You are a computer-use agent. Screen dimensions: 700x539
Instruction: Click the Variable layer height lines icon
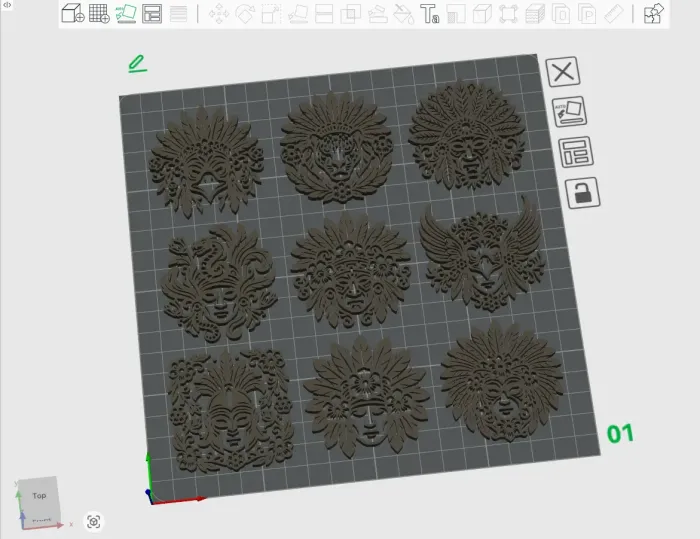179,14
